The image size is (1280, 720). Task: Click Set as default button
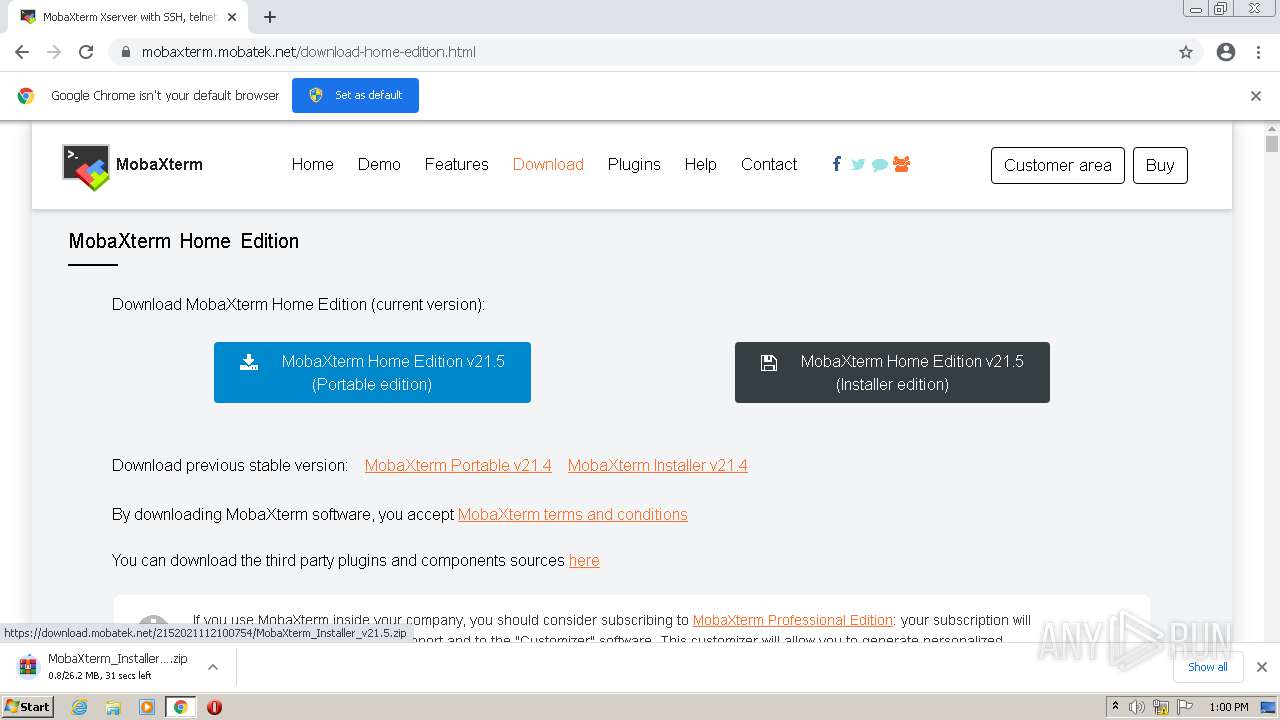(355, 95)
